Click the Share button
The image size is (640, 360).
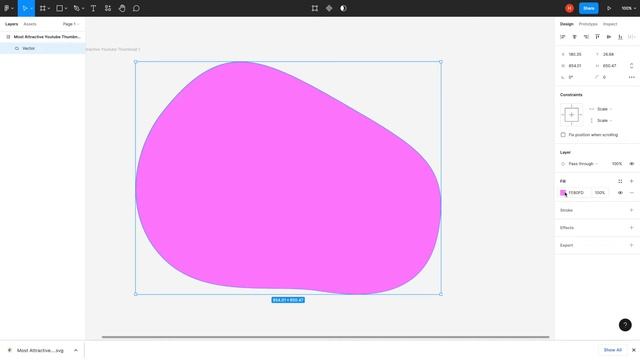coord(589,8)
